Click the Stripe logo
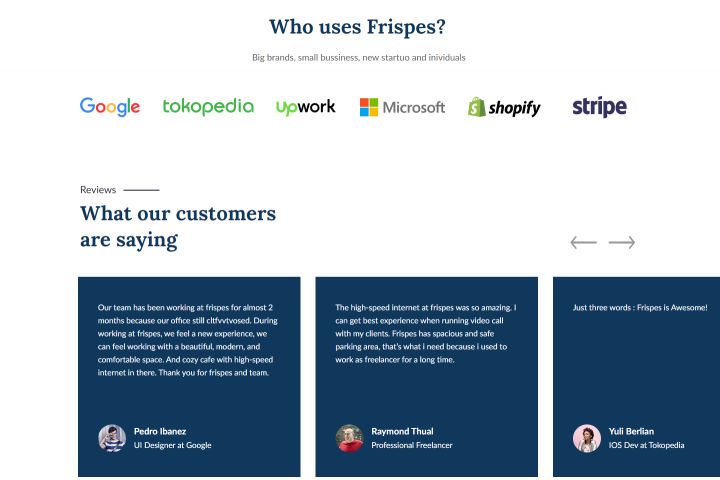Viewport: 720px width, 480px height. pos(599,107)
